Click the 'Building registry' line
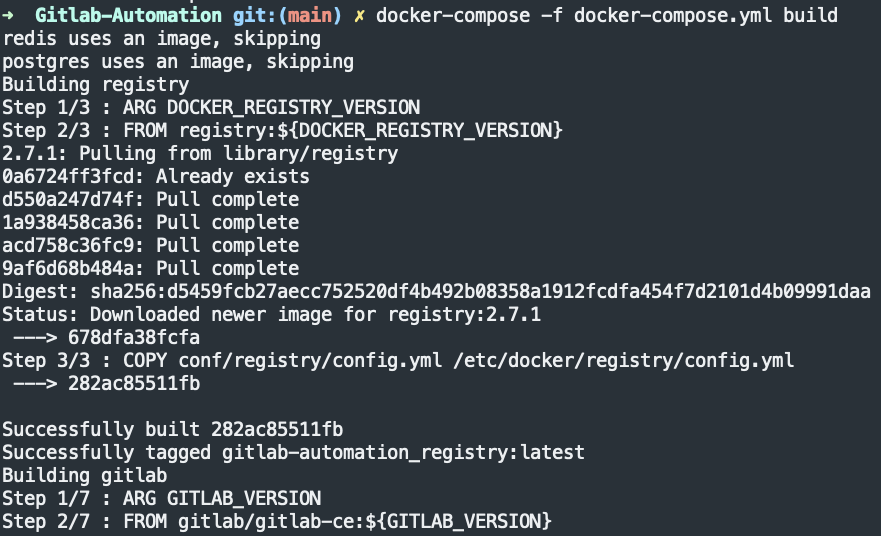The width and height of the screenshot is (881, 536). point(96,85)
